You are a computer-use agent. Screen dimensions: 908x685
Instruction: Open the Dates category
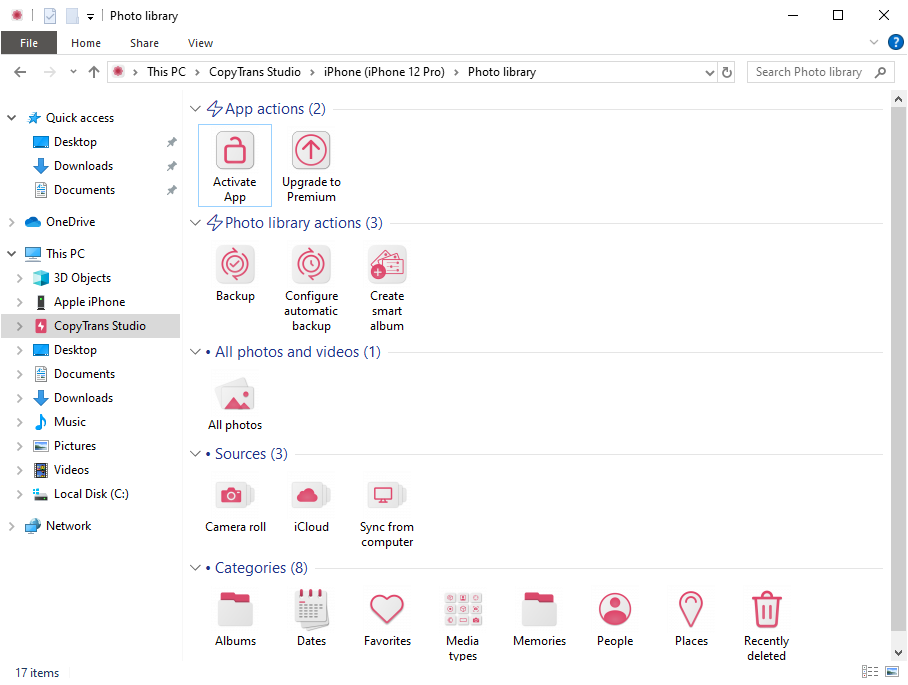click(x=311, y=618)
